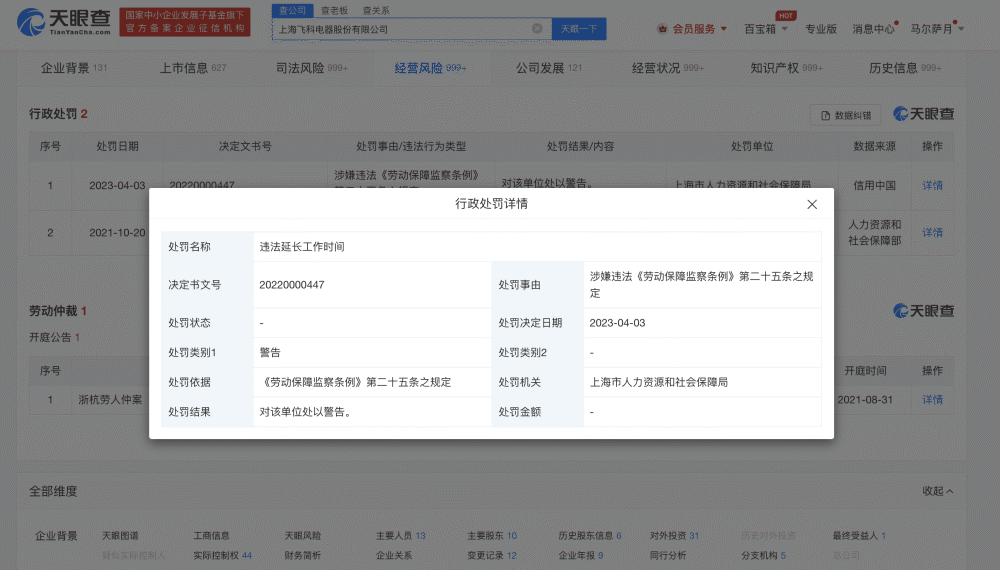Open 详情 for the 2021-10-20 penalty row
The width and height of the screenshot is (1000, 570).
932,232
